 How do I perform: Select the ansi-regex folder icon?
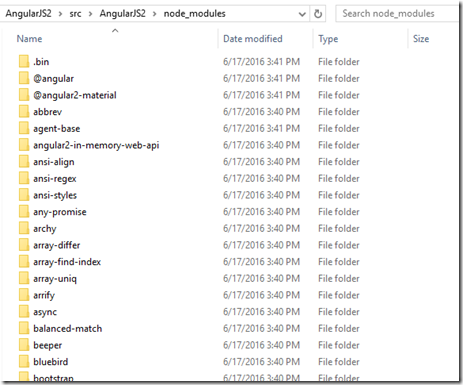pyautogui.click(x=24, y=178)
